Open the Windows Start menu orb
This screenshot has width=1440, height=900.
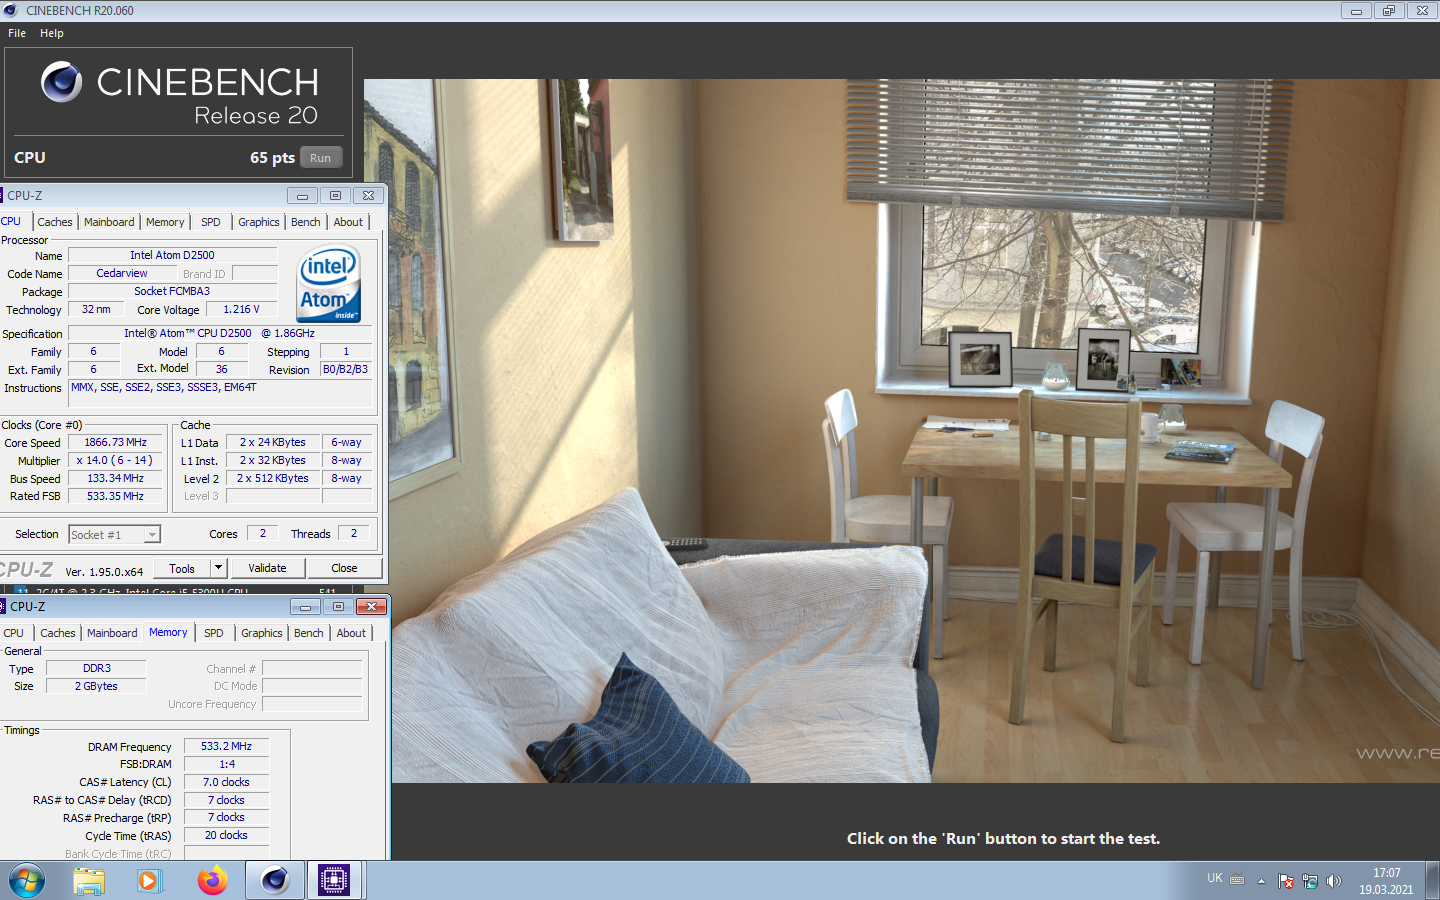pos(27,881)
